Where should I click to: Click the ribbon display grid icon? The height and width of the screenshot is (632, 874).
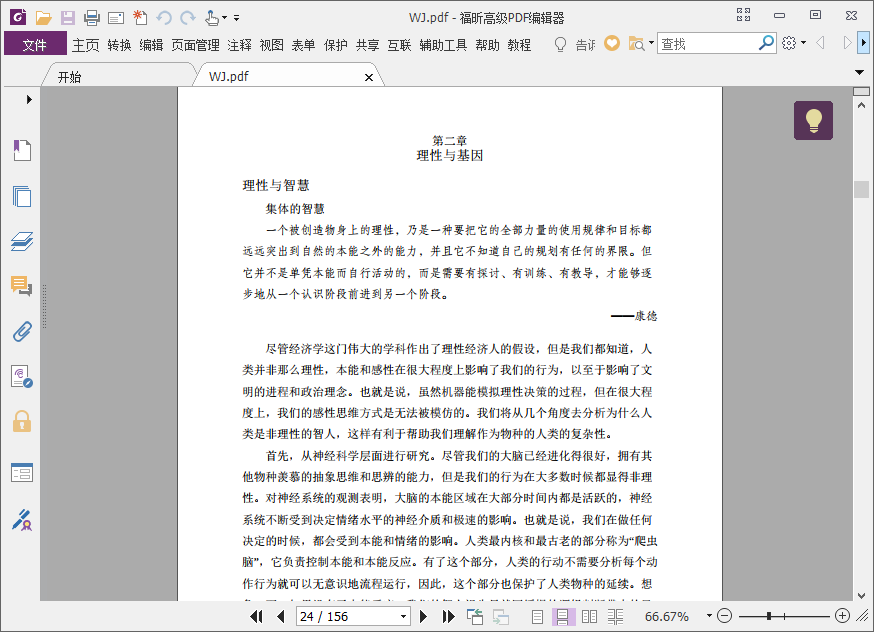[743, 15]
